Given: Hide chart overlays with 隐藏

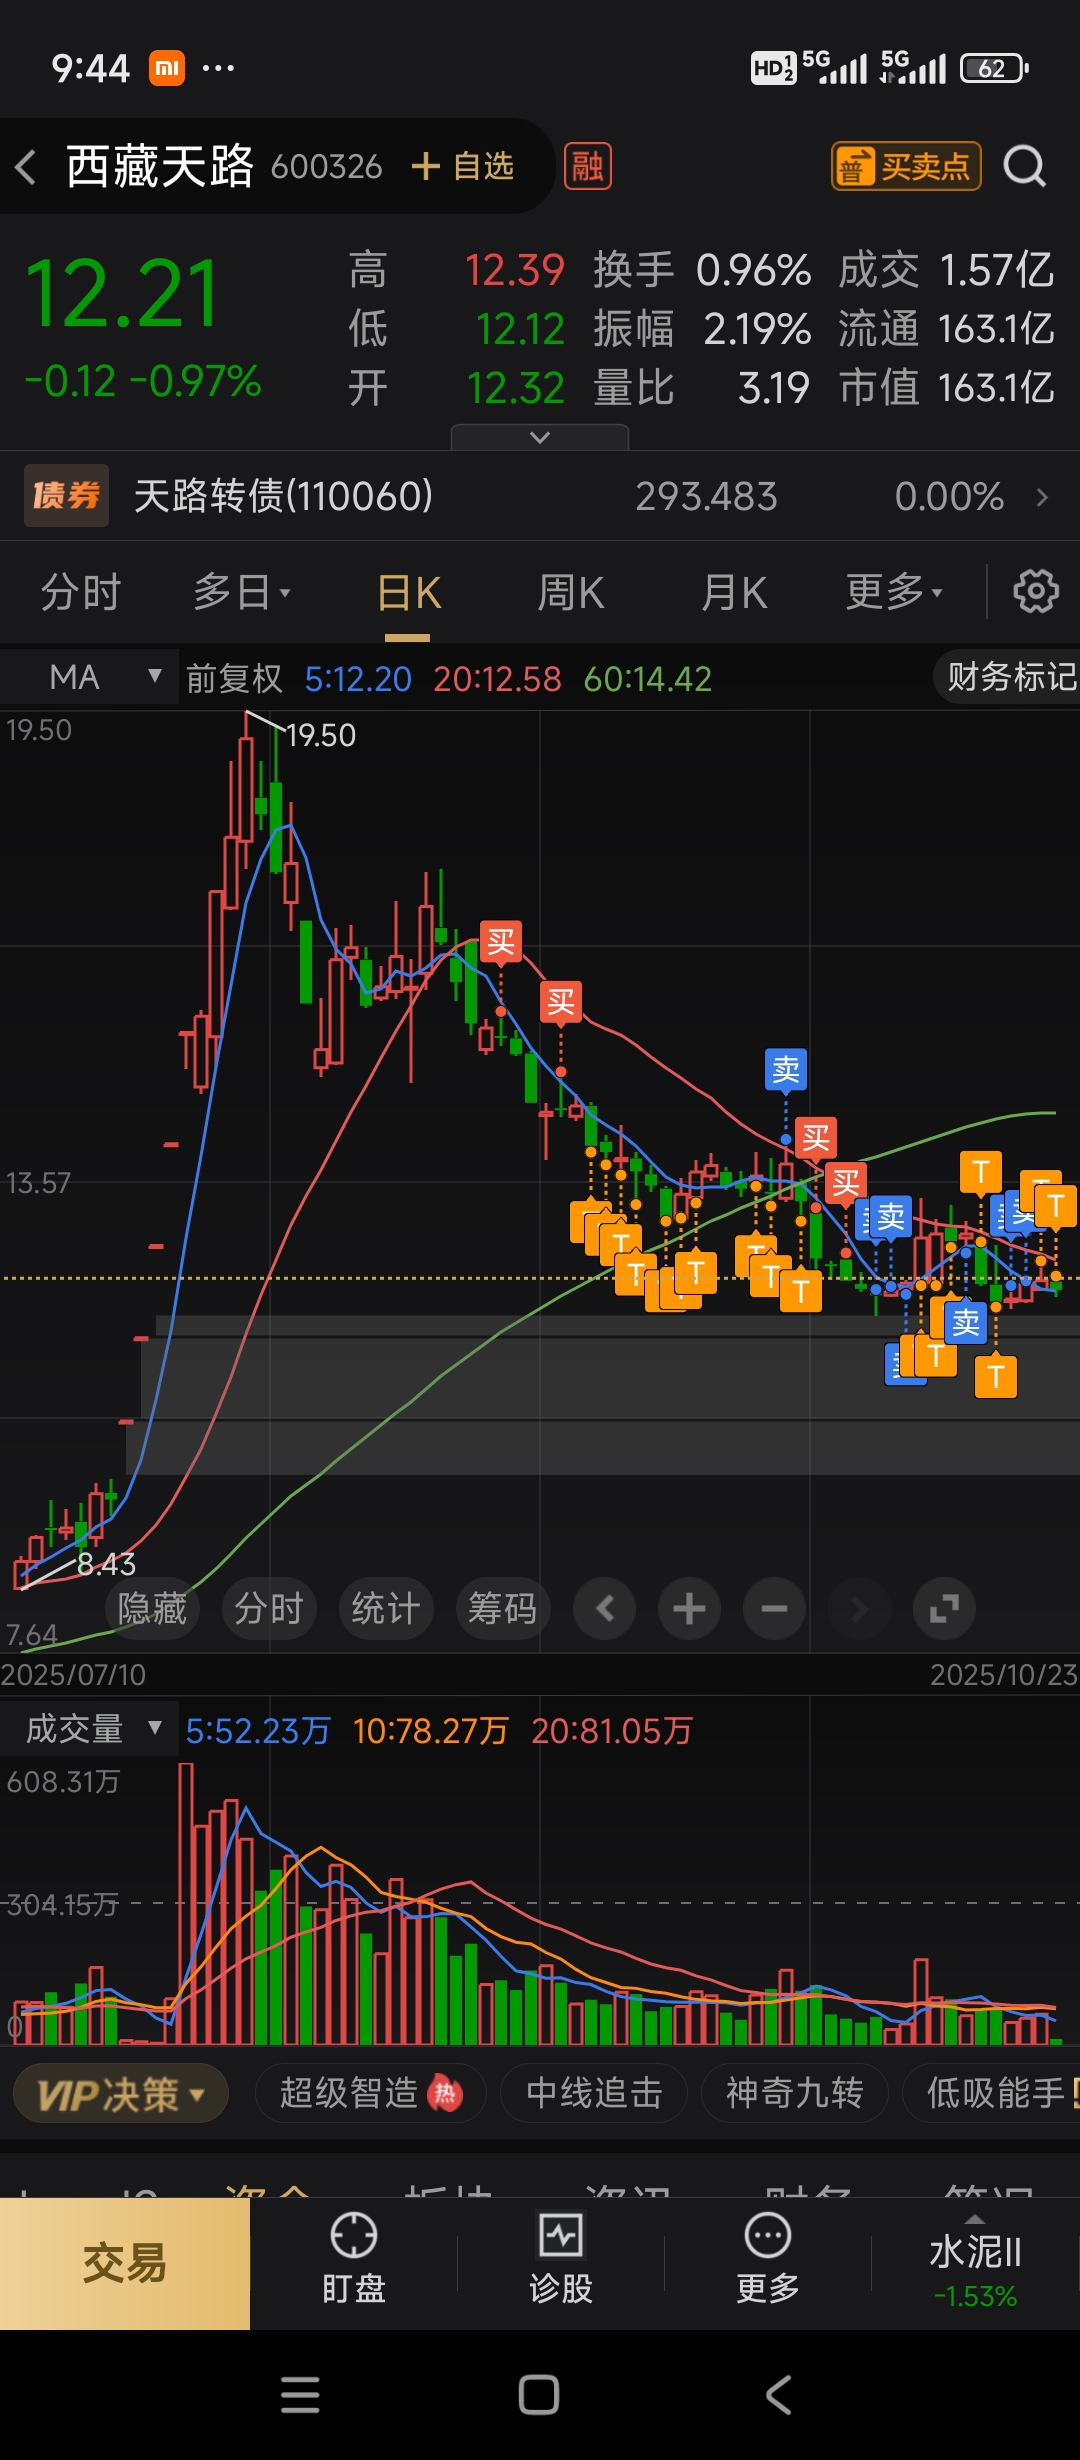Looking at the screenshot, I should pos(152,1609).
